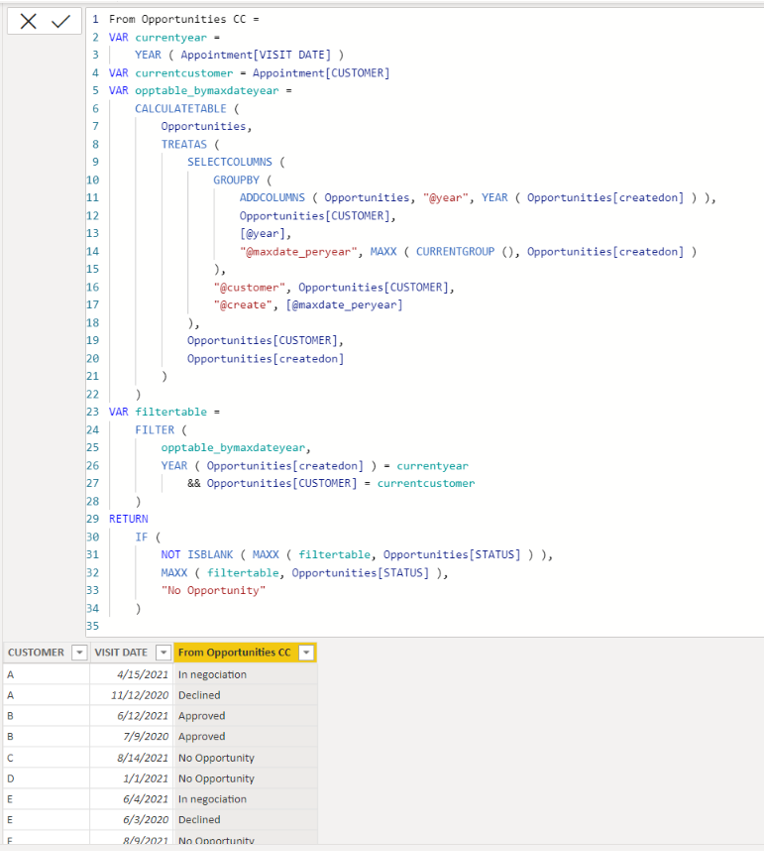
Task: Select In negociation cell for 4/15/2021
Action: tap(245, 675)
